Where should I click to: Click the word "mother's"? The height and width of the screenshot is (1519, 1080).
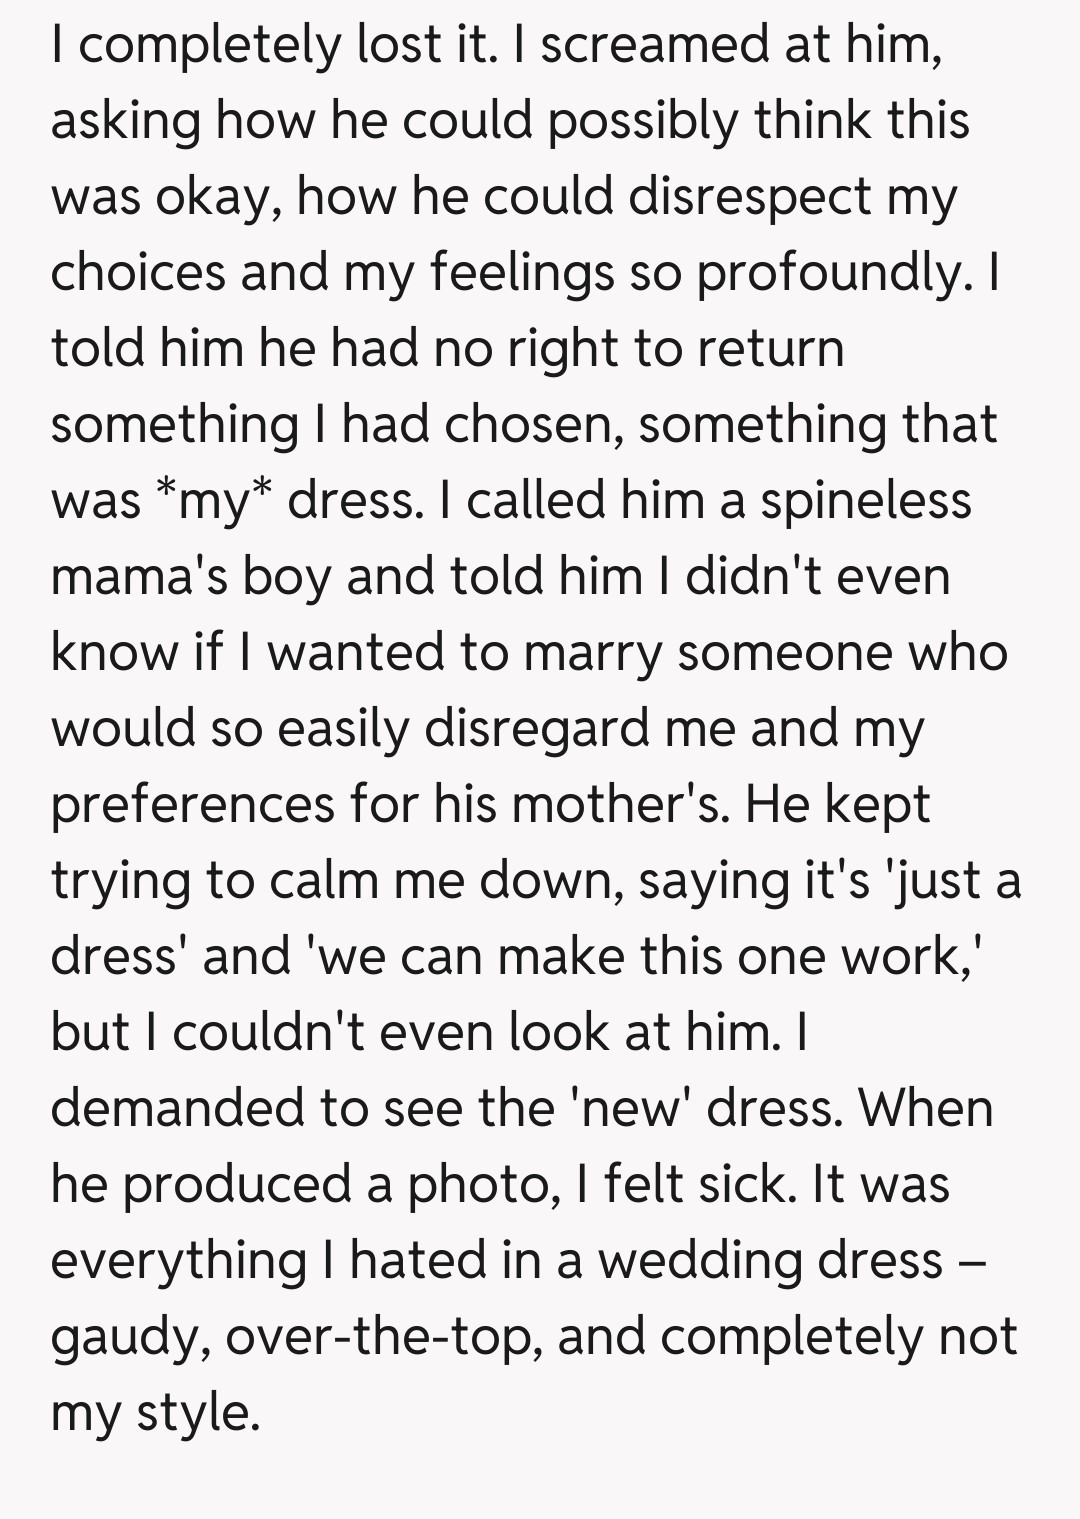pyautogui.click(x=619, y=805)
